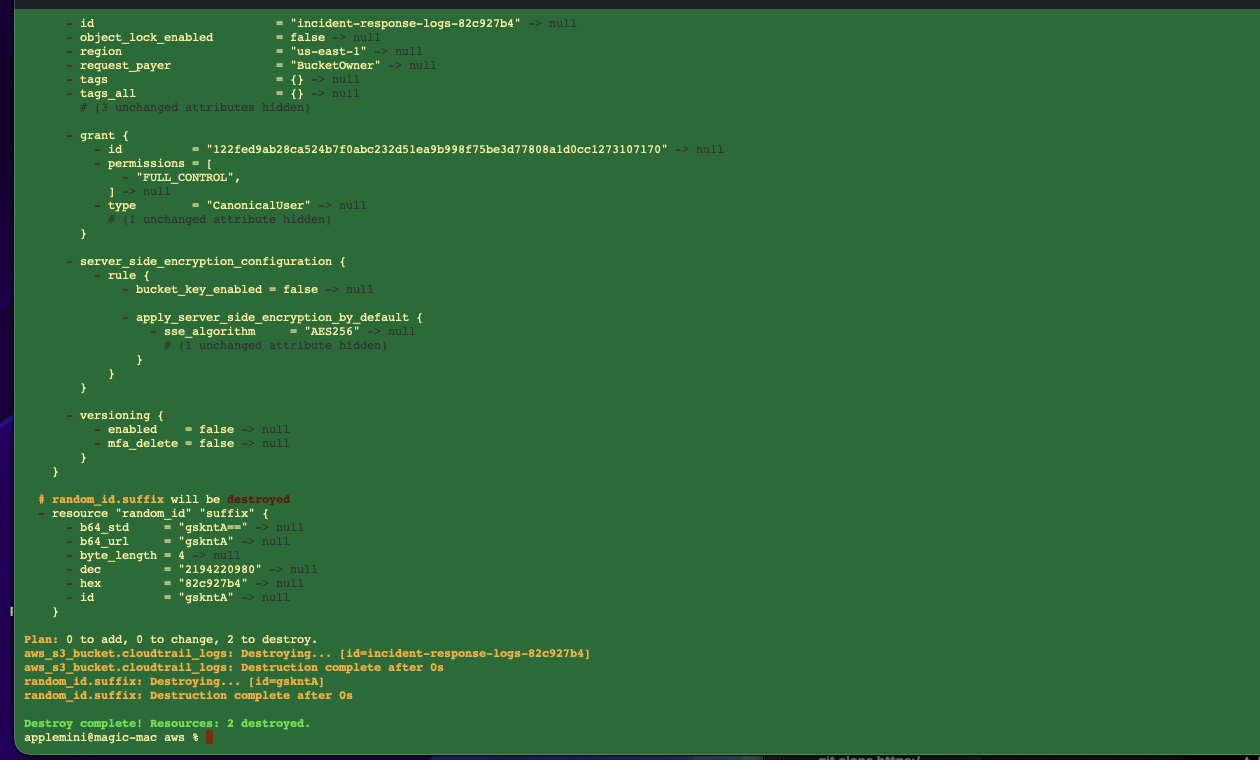Click the 'byte_length = 4' line
Viewport: 1260px width, 760px height.
tap(132, 555)
